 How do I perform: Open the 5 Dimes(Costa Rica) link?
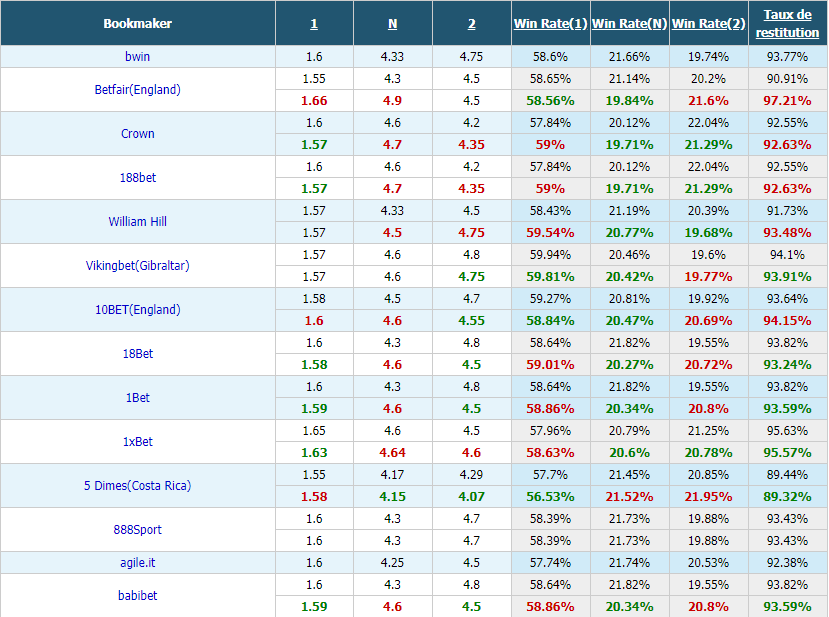[137, 485]
